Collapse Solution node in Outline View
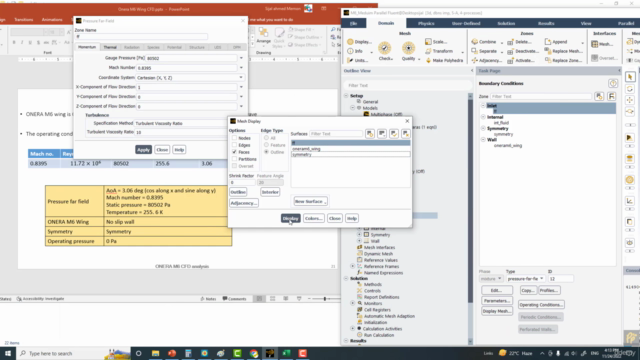This screenshot has height=360, width=640. point(346,278)
